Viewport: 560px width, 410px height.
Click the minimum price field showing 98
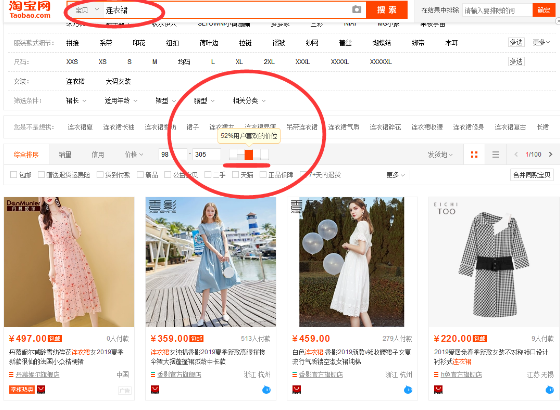pos(173,155)
